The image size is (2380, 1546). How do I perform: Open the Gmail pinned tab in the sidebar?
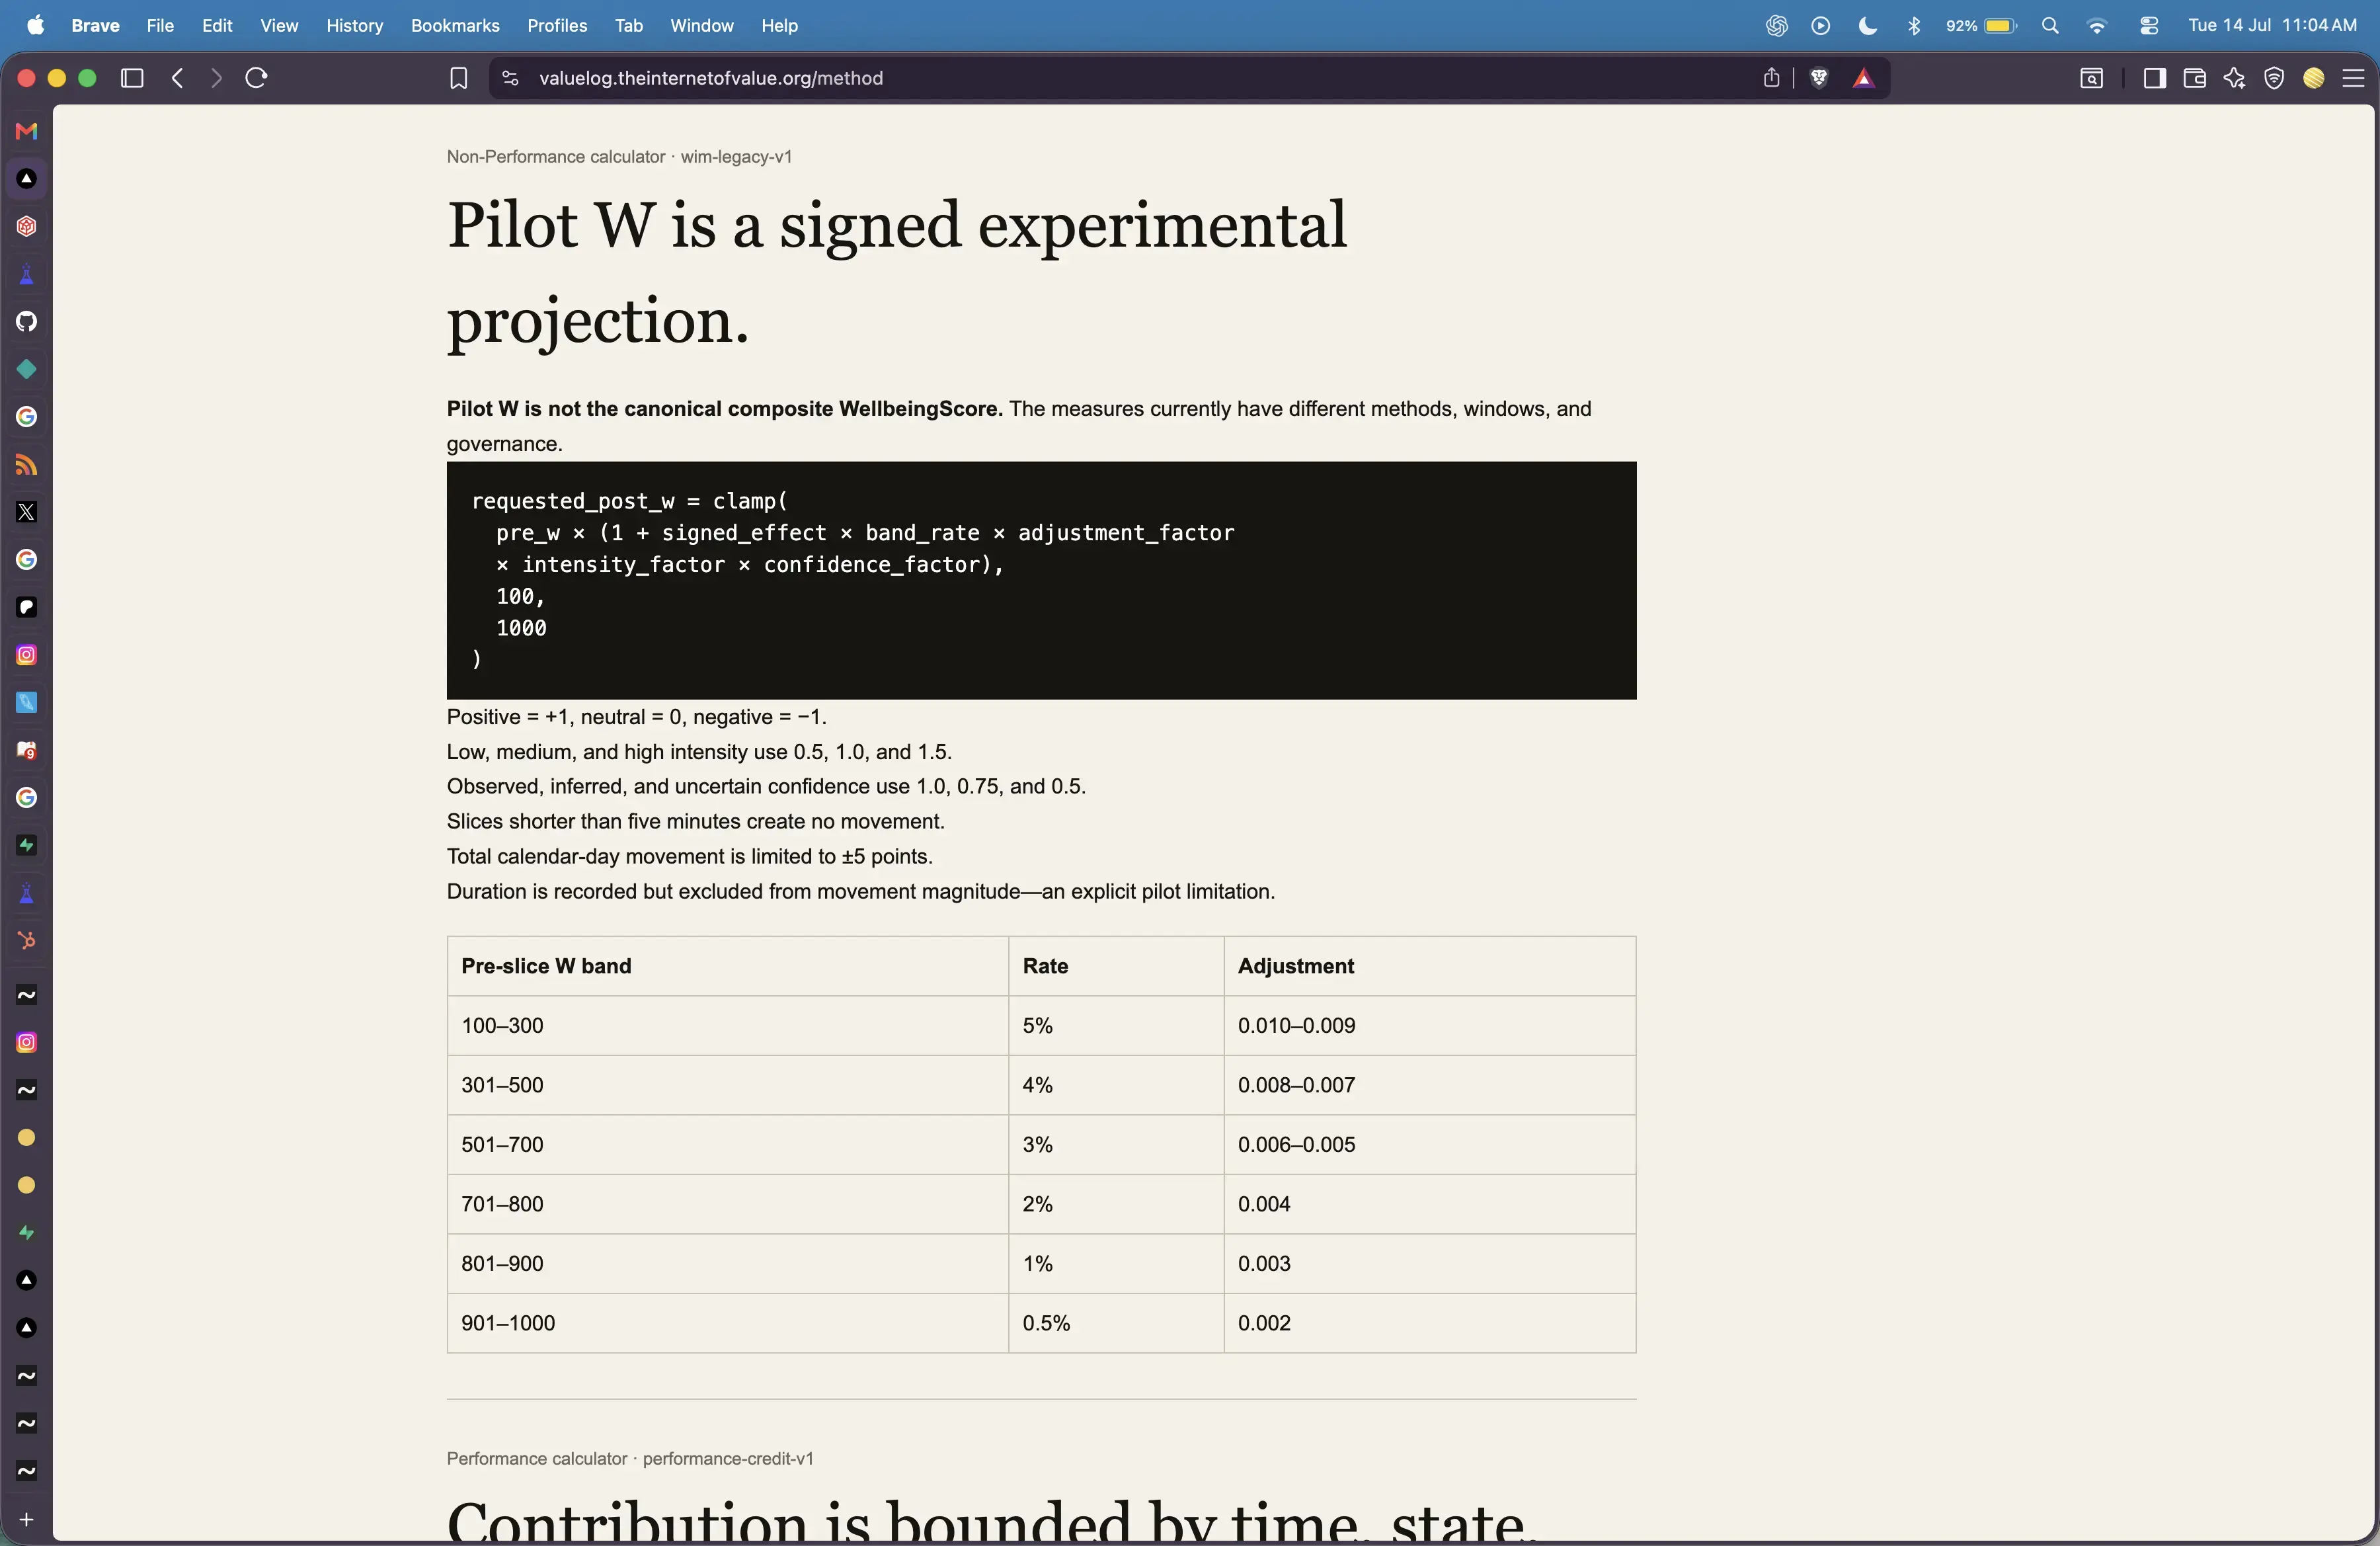click(x=27, y=131)
